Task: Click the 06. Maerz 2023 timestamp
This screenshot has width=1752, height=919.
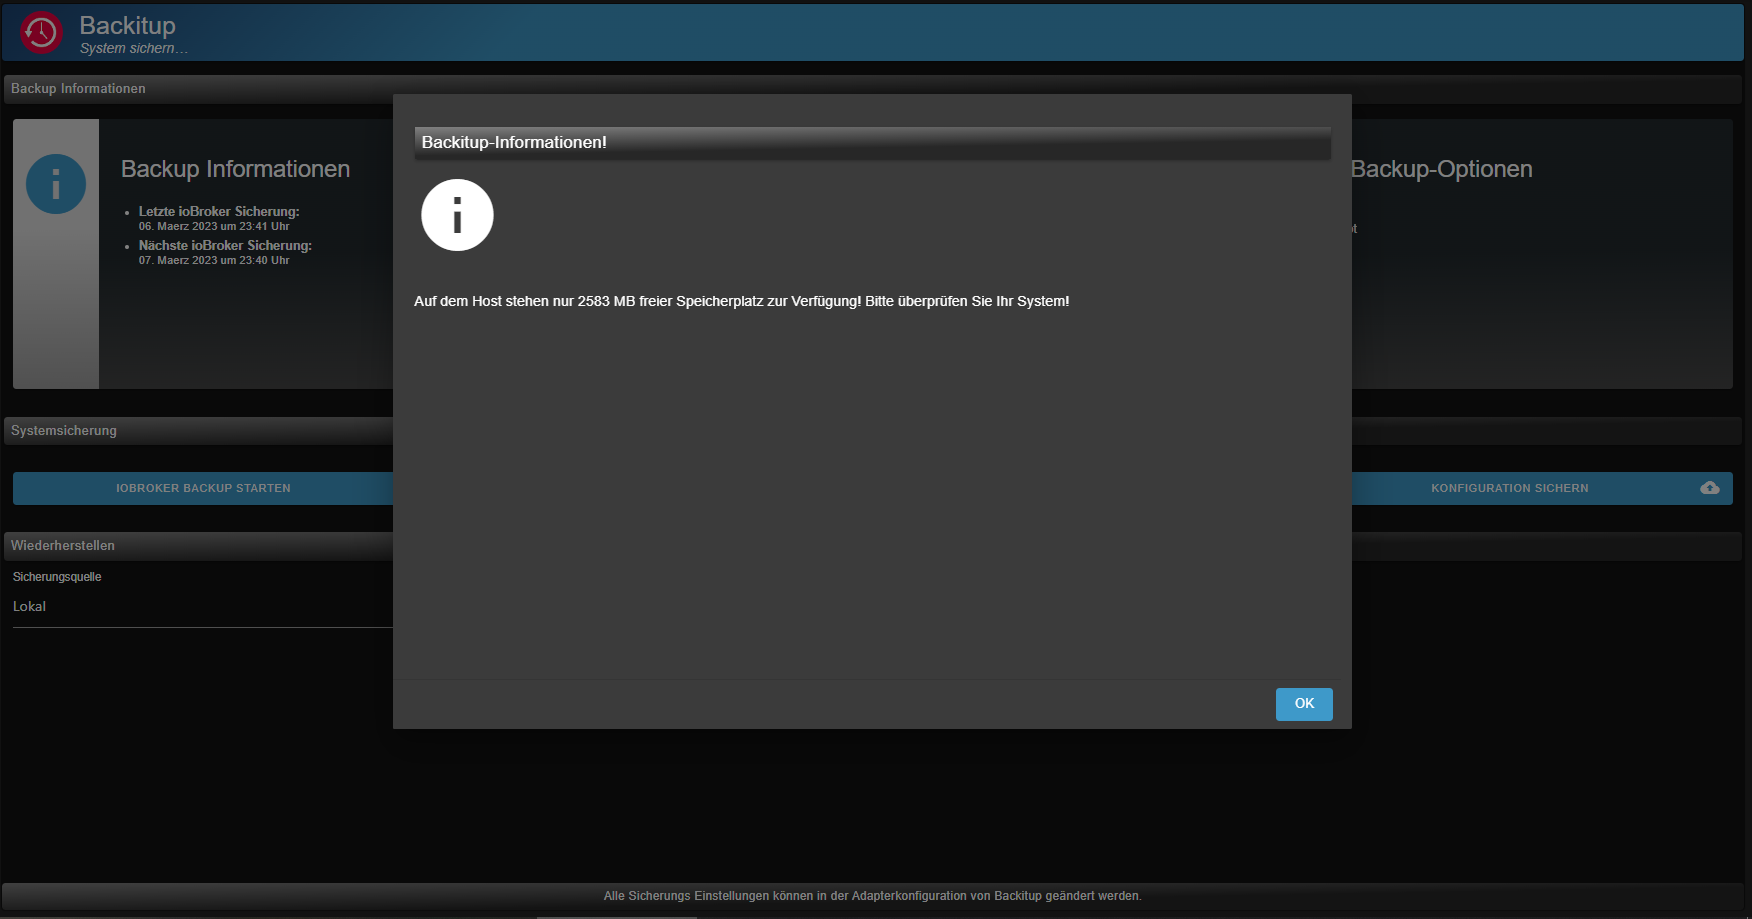Action: point(214,227)
